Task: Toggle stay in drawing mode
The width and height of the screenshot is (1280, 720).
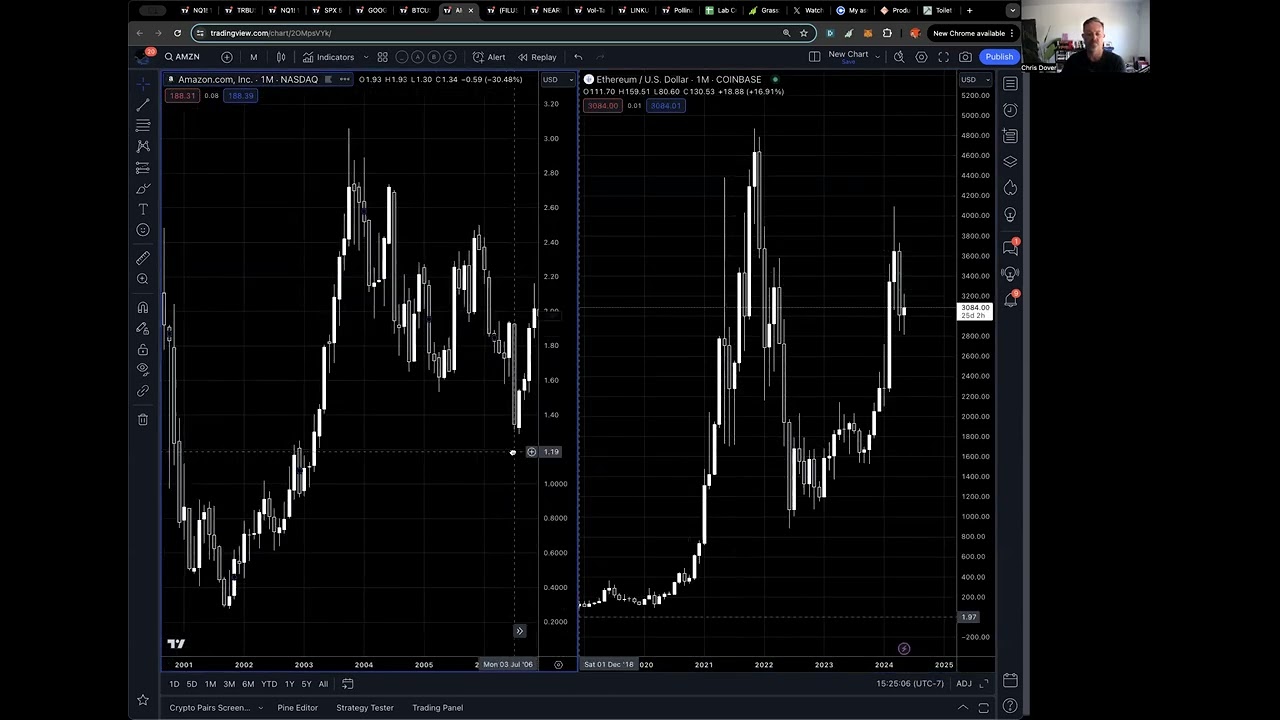Action: pyautogui.click(x=143, y=328)
